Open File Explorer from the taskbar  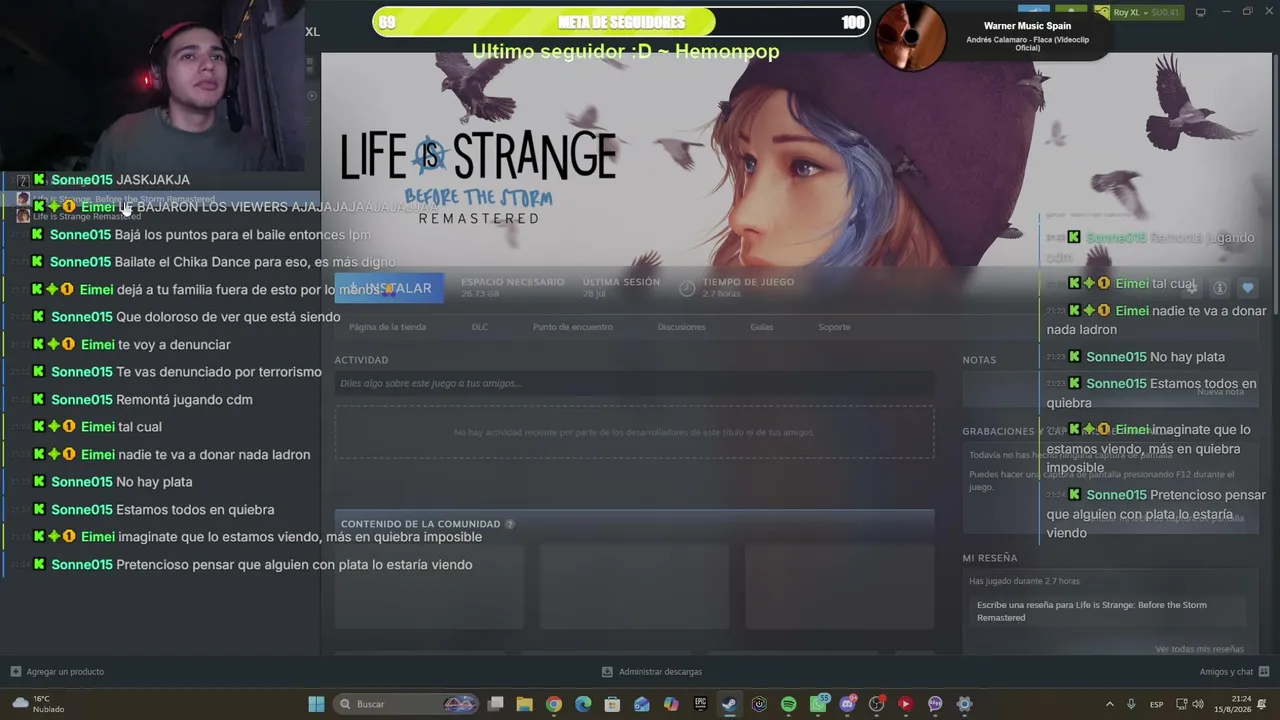tap(524, 704)
